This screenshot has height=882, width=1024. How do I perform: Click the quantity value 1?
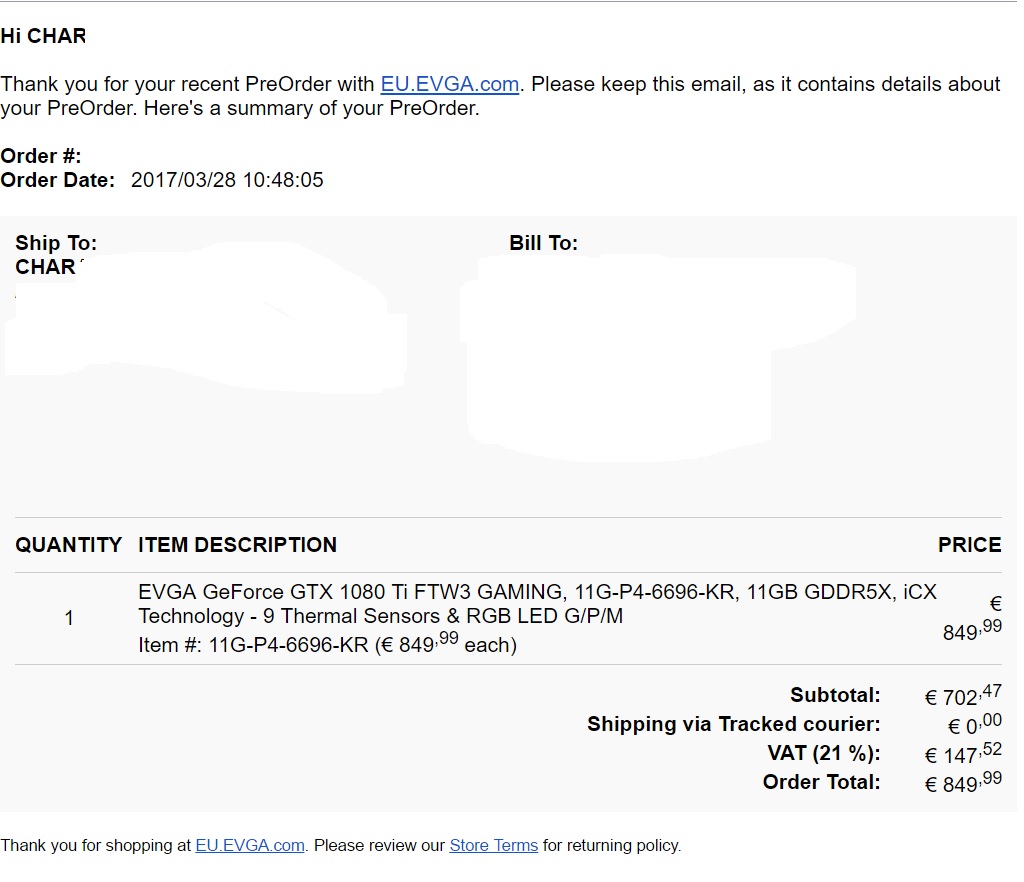69,618
